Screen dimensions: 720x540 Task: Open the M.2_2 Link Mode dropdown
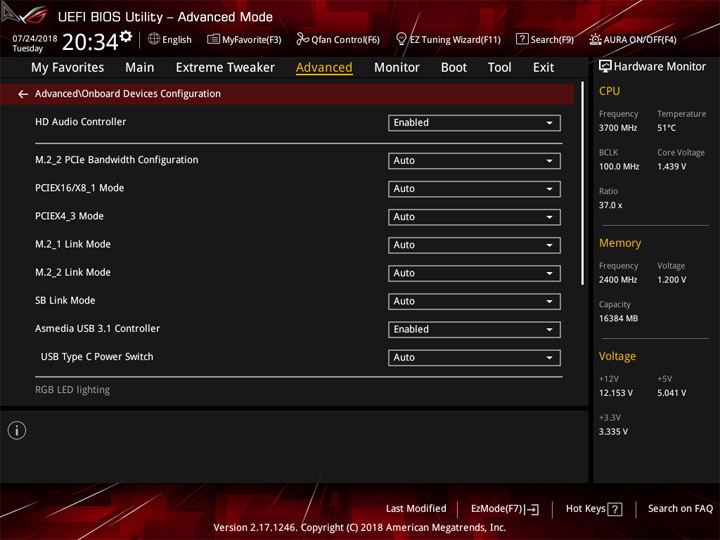coord(474,273)
